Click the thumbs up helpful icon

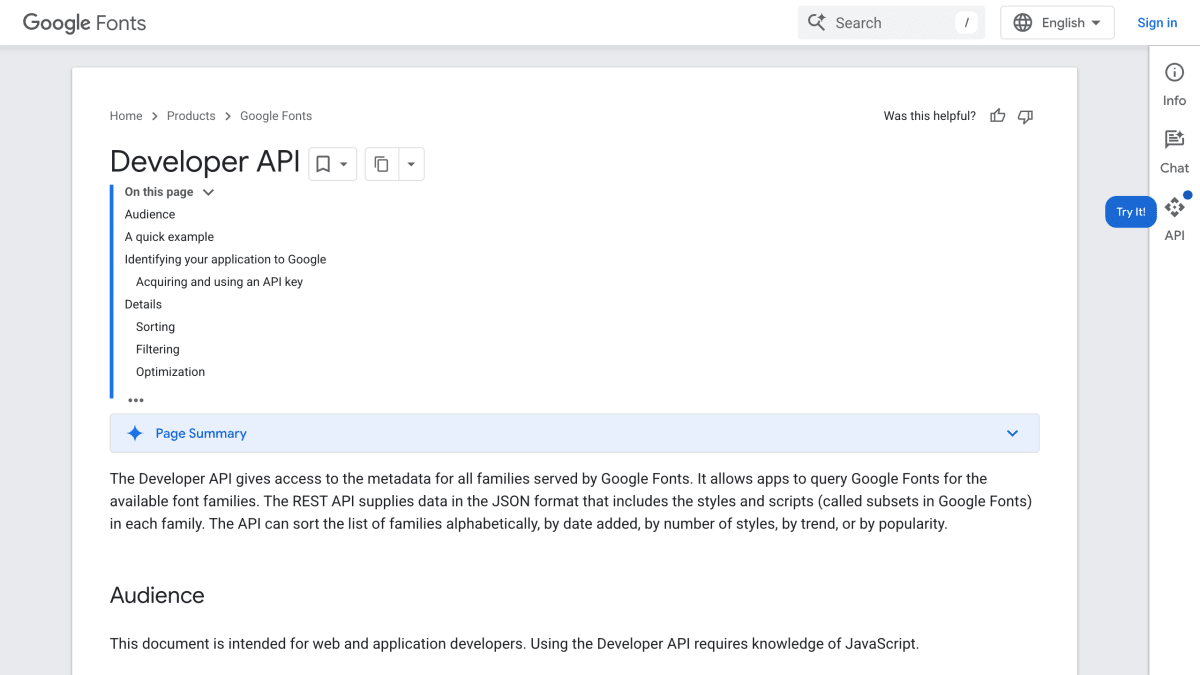coord(997,116)
